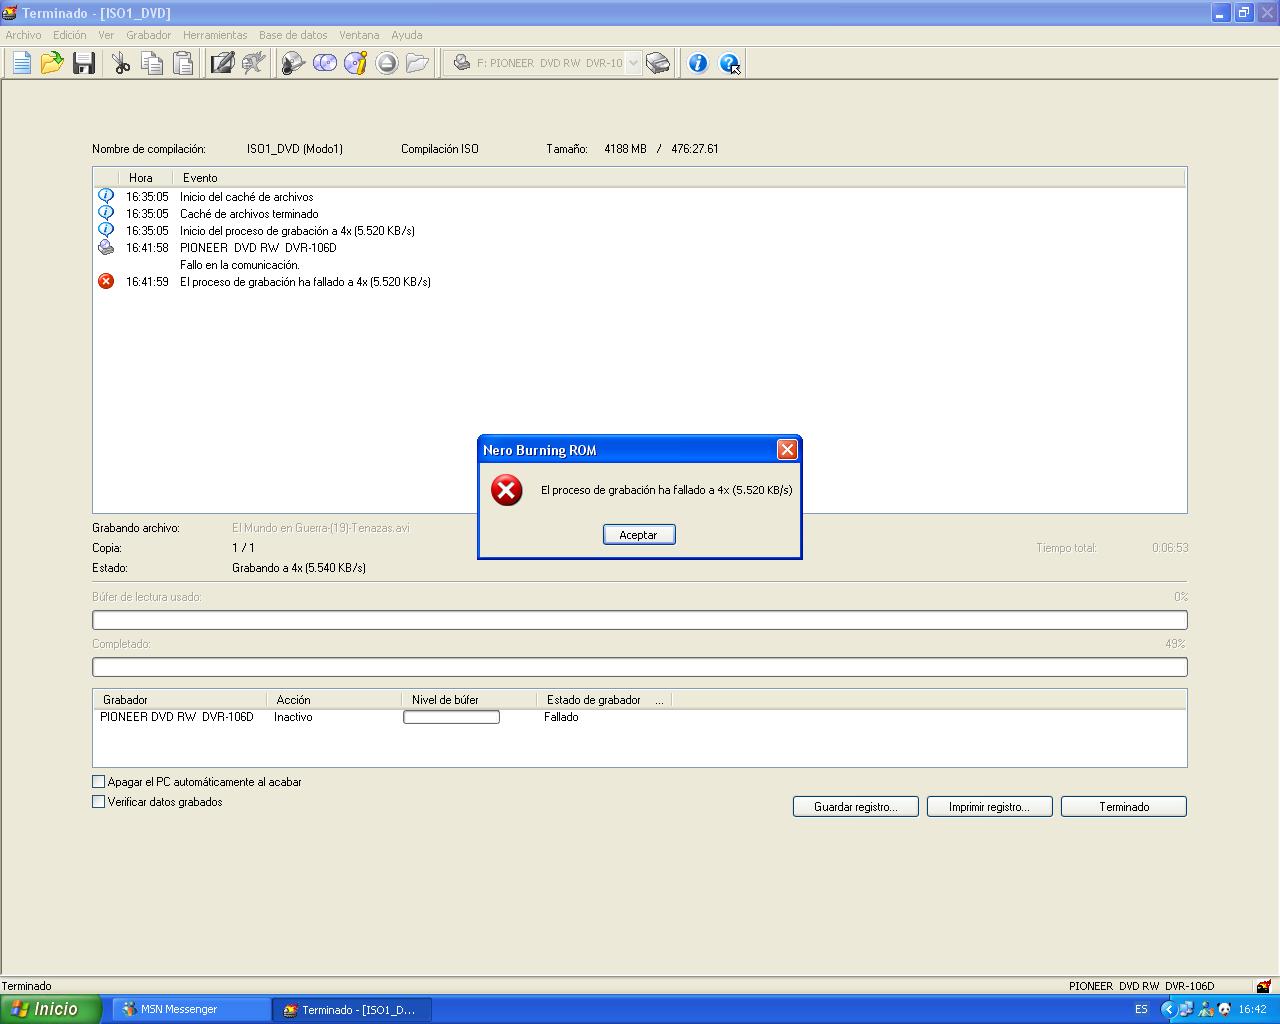This screenshot has width=1280, height=1024.
Task: Click the red error icon in event log
Action: (106, 281)
